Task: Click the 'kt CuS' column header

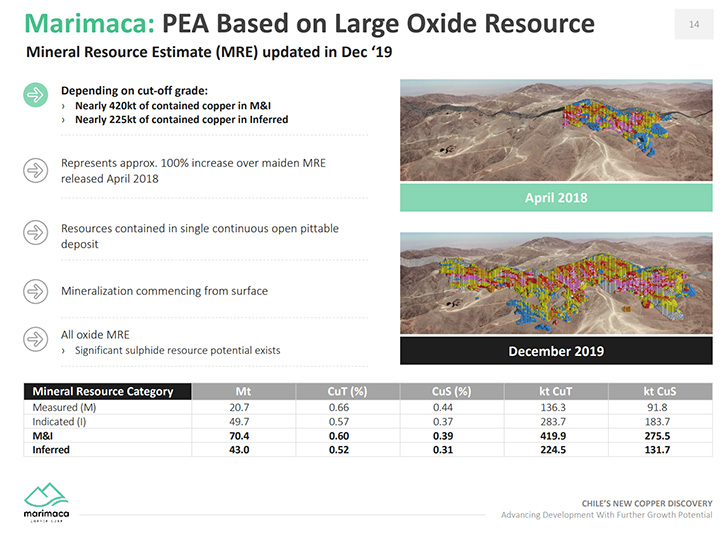Action: (660, 391)
